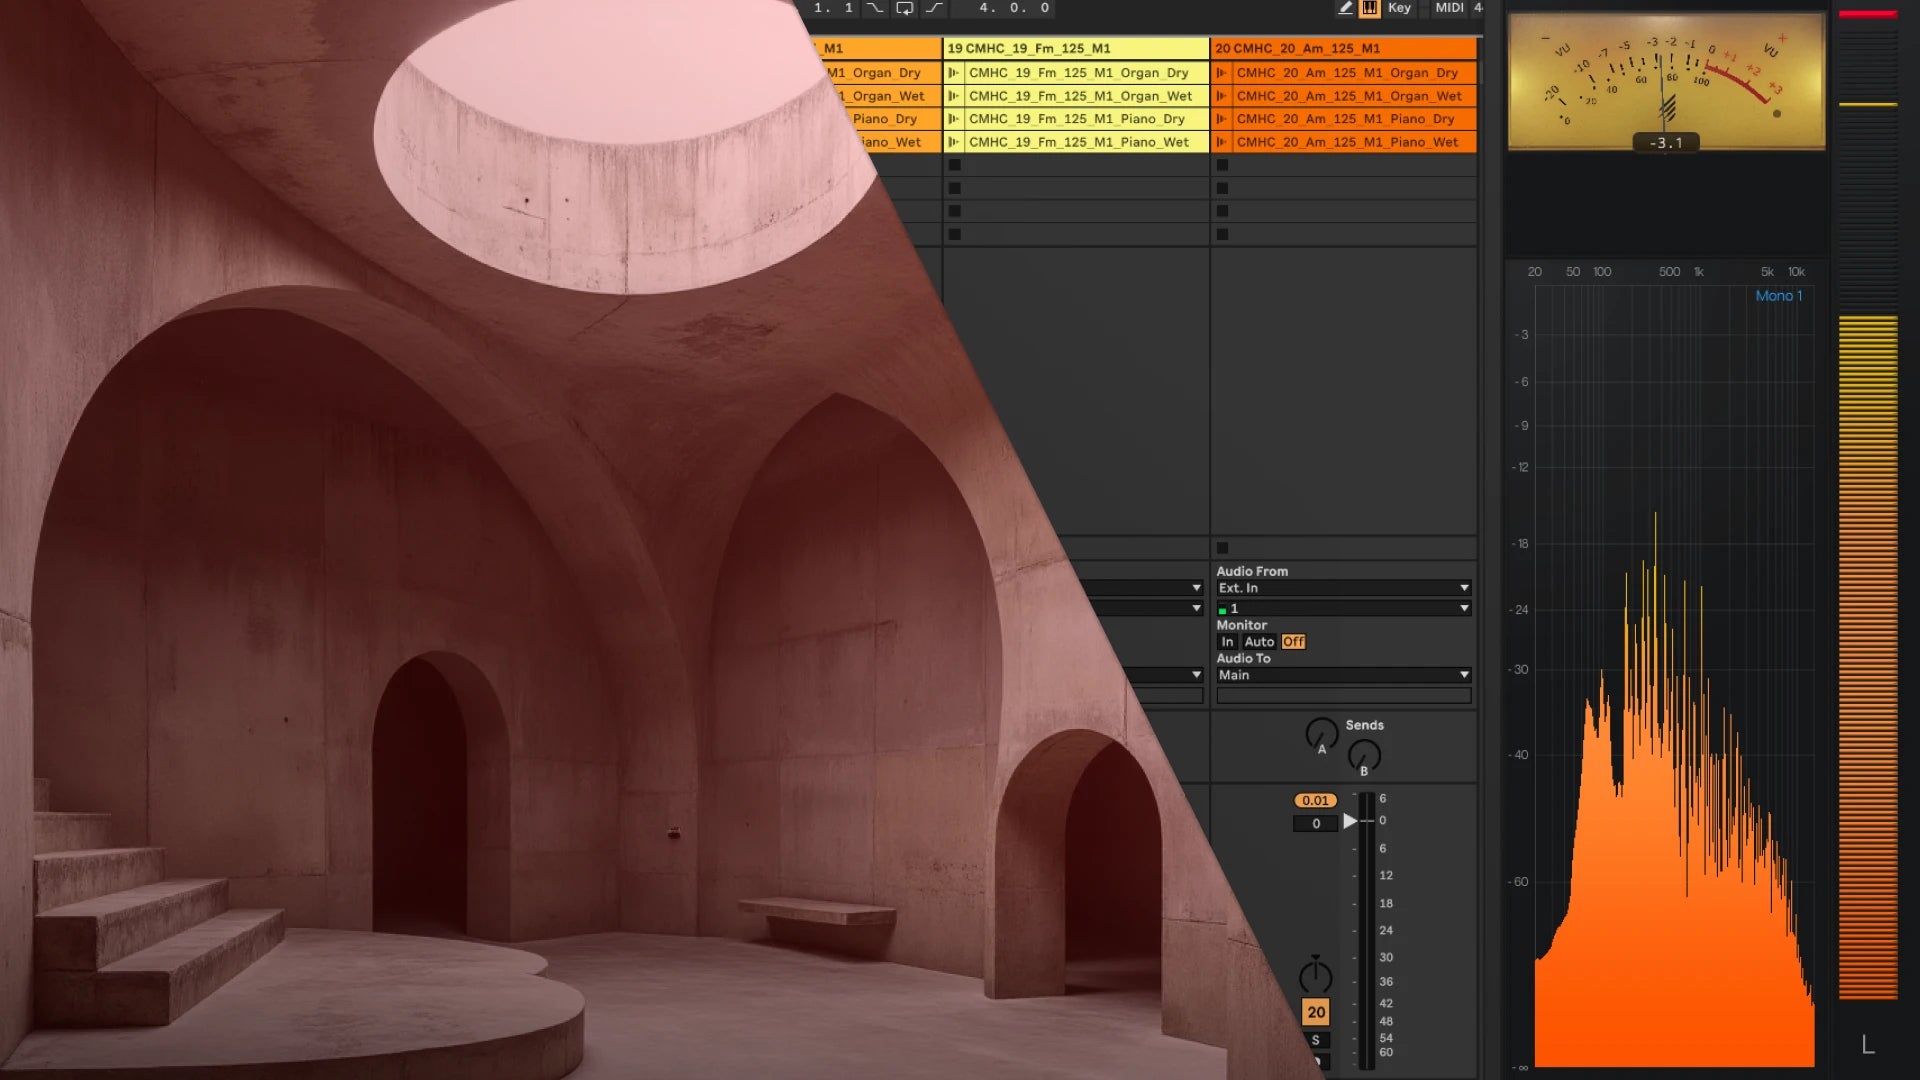1920x1080 pixels.
Task: Toggle the computer MIDI keyboard icon
Action: tap(1369, 8)
